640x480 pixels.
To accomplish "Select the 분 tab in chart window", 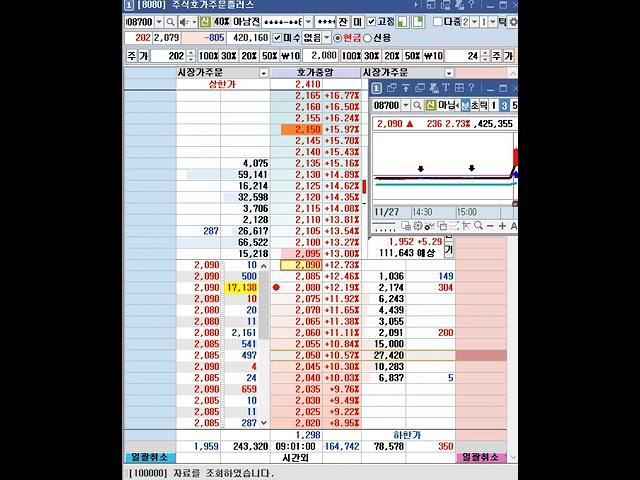I will pyautogui.click(x=465, y=105).
